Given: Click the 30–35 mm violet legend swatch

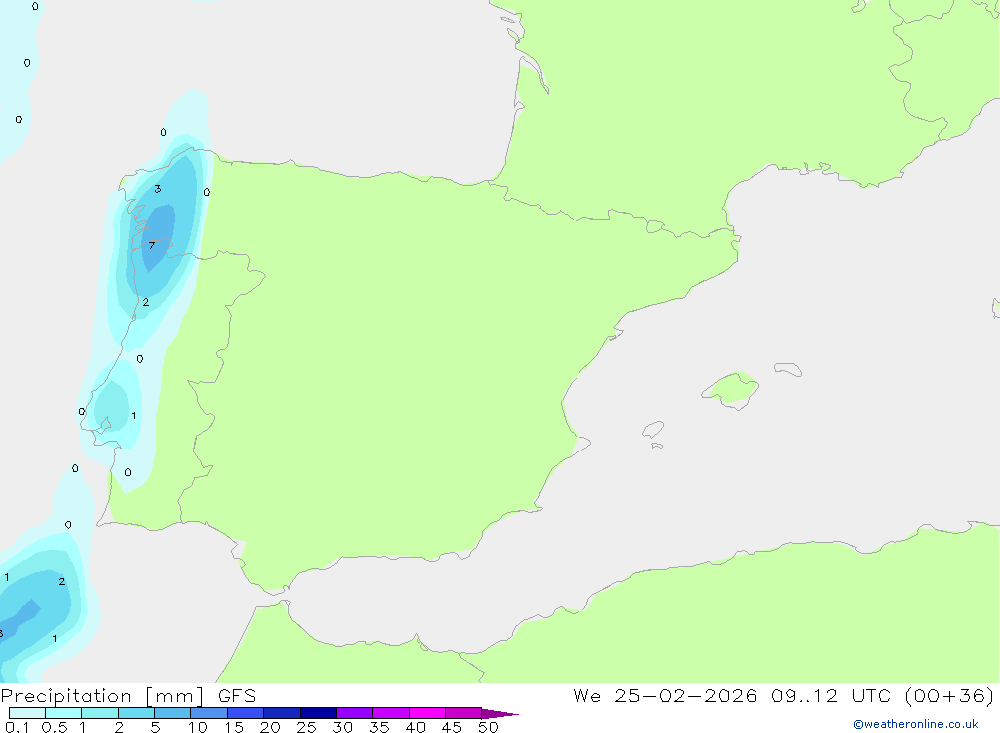Looking at the screenshot, I should tap(355, 713).
